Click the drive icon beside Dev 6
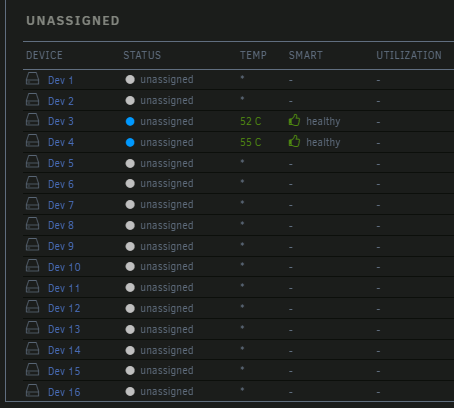Image resolution: width=454 pixels, height=408 pixels. tap(33, 183)
